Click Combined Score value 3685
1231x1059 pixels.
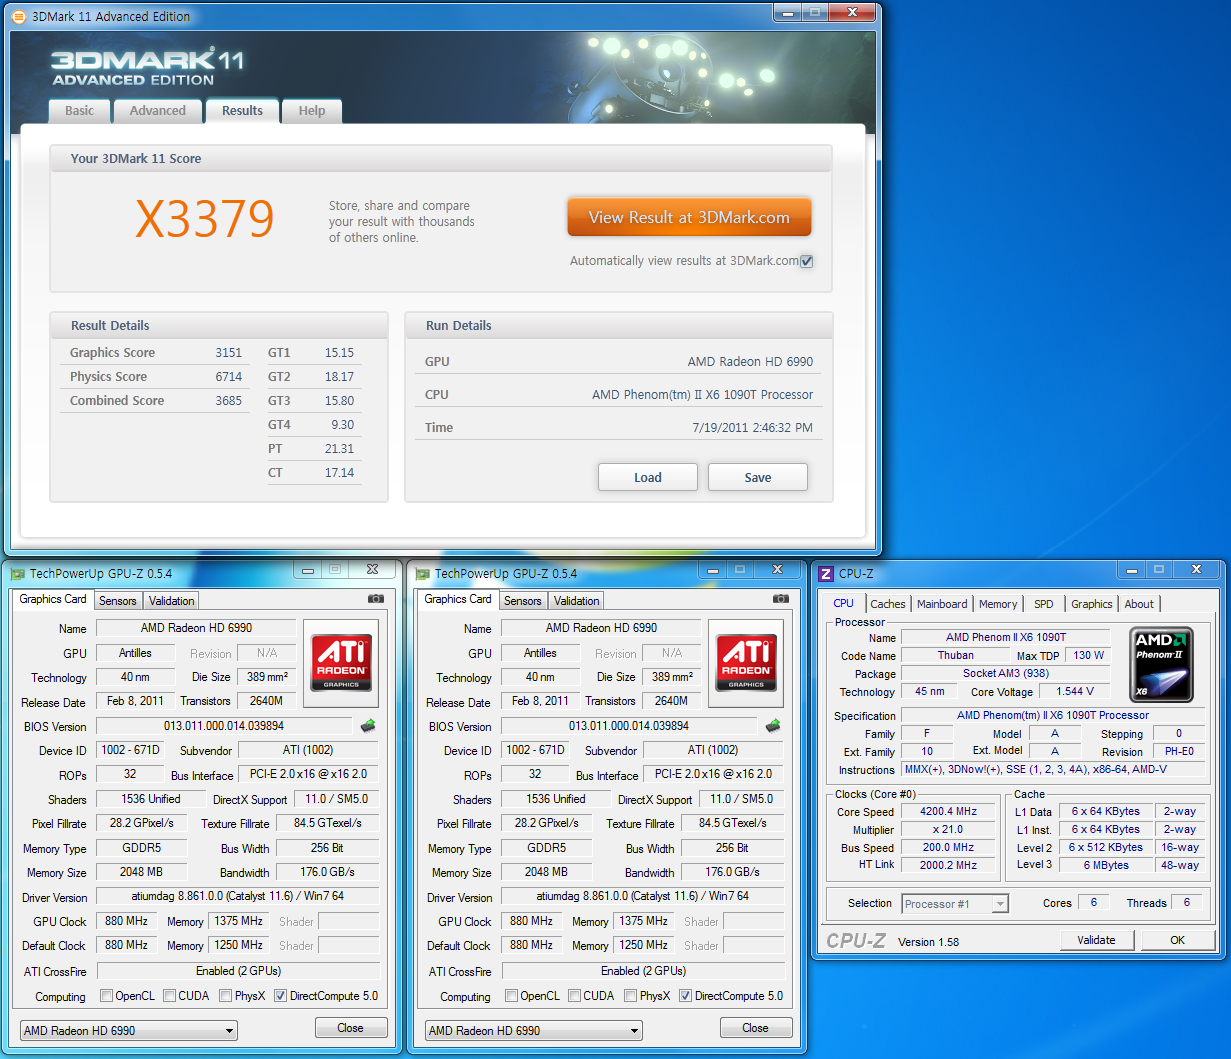229,401
